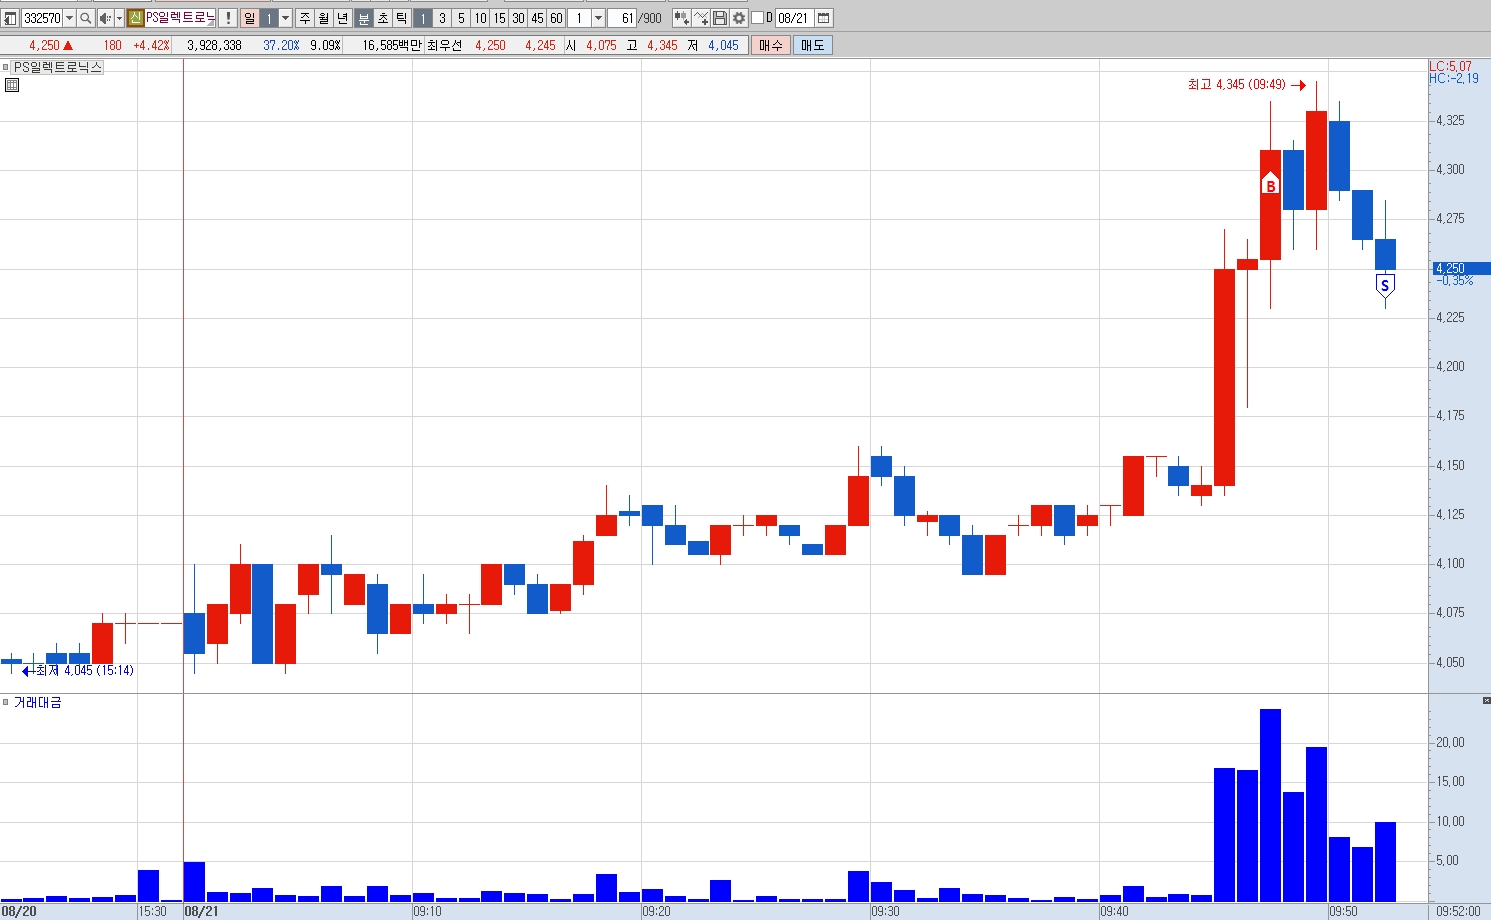
Task: Click the tallest volume bar at 09:47
Action: pos(1270,805)
